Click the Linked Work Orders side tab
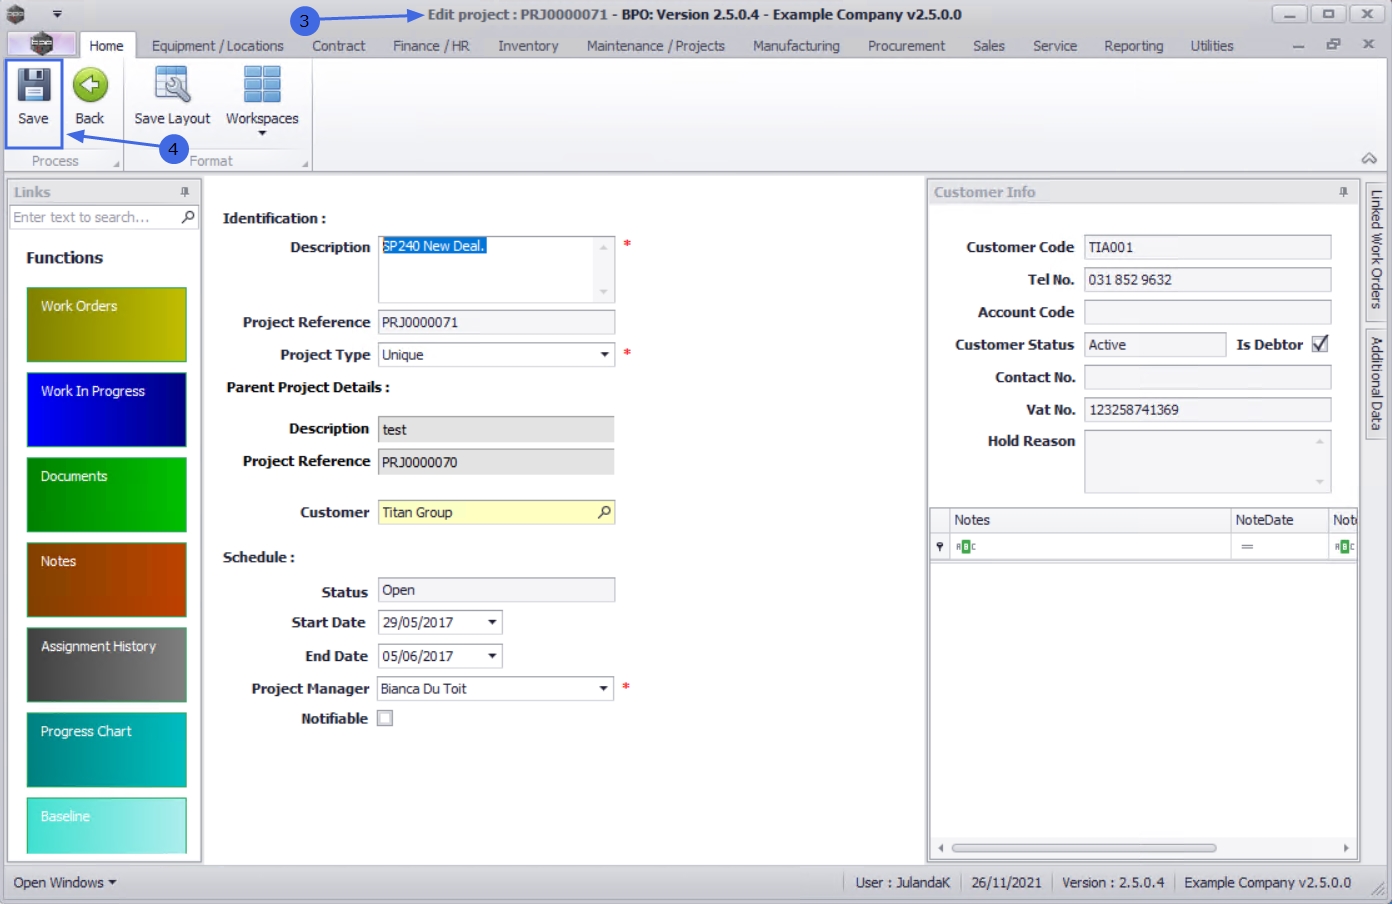 1376,249
